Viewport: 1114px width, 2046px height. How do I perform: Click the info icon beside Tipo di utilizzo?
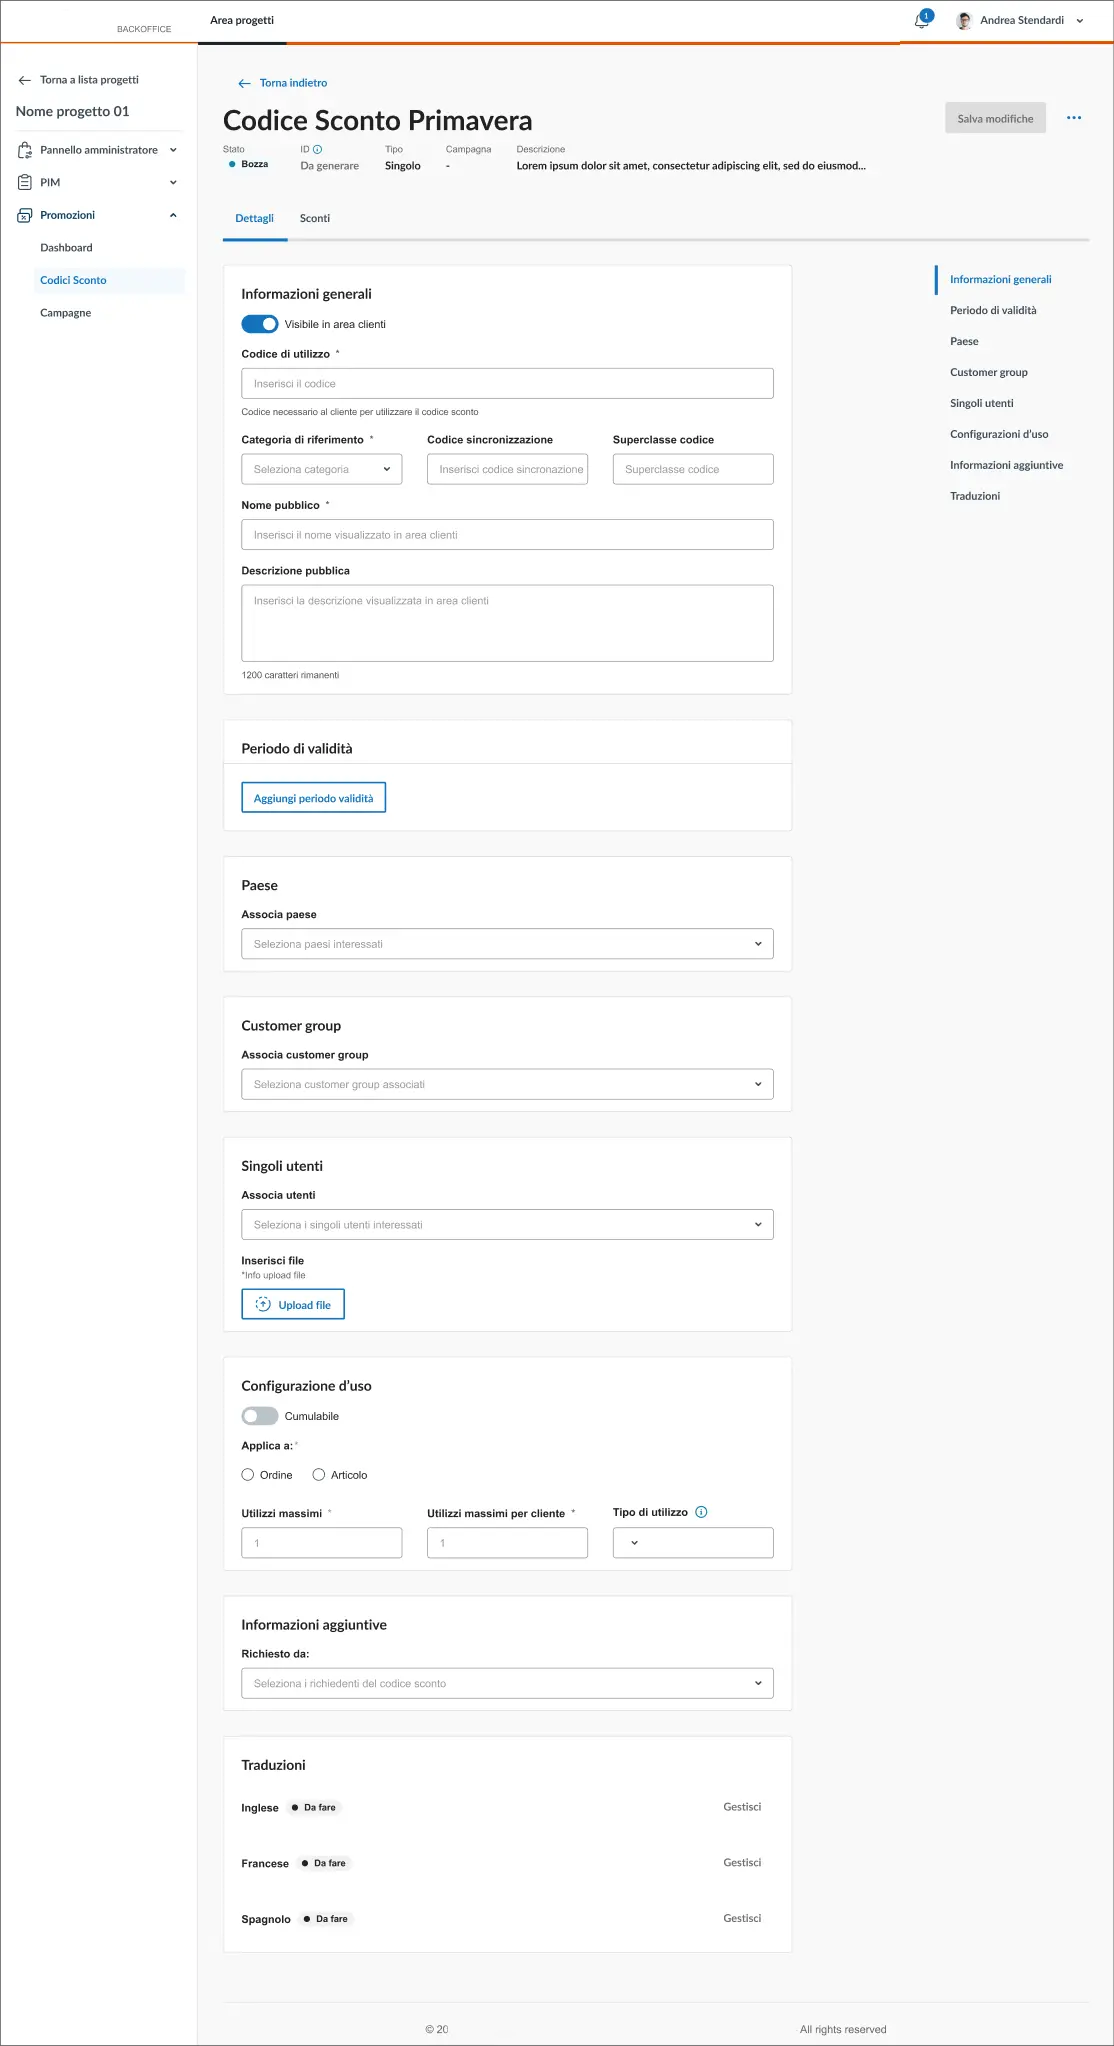701,1512
